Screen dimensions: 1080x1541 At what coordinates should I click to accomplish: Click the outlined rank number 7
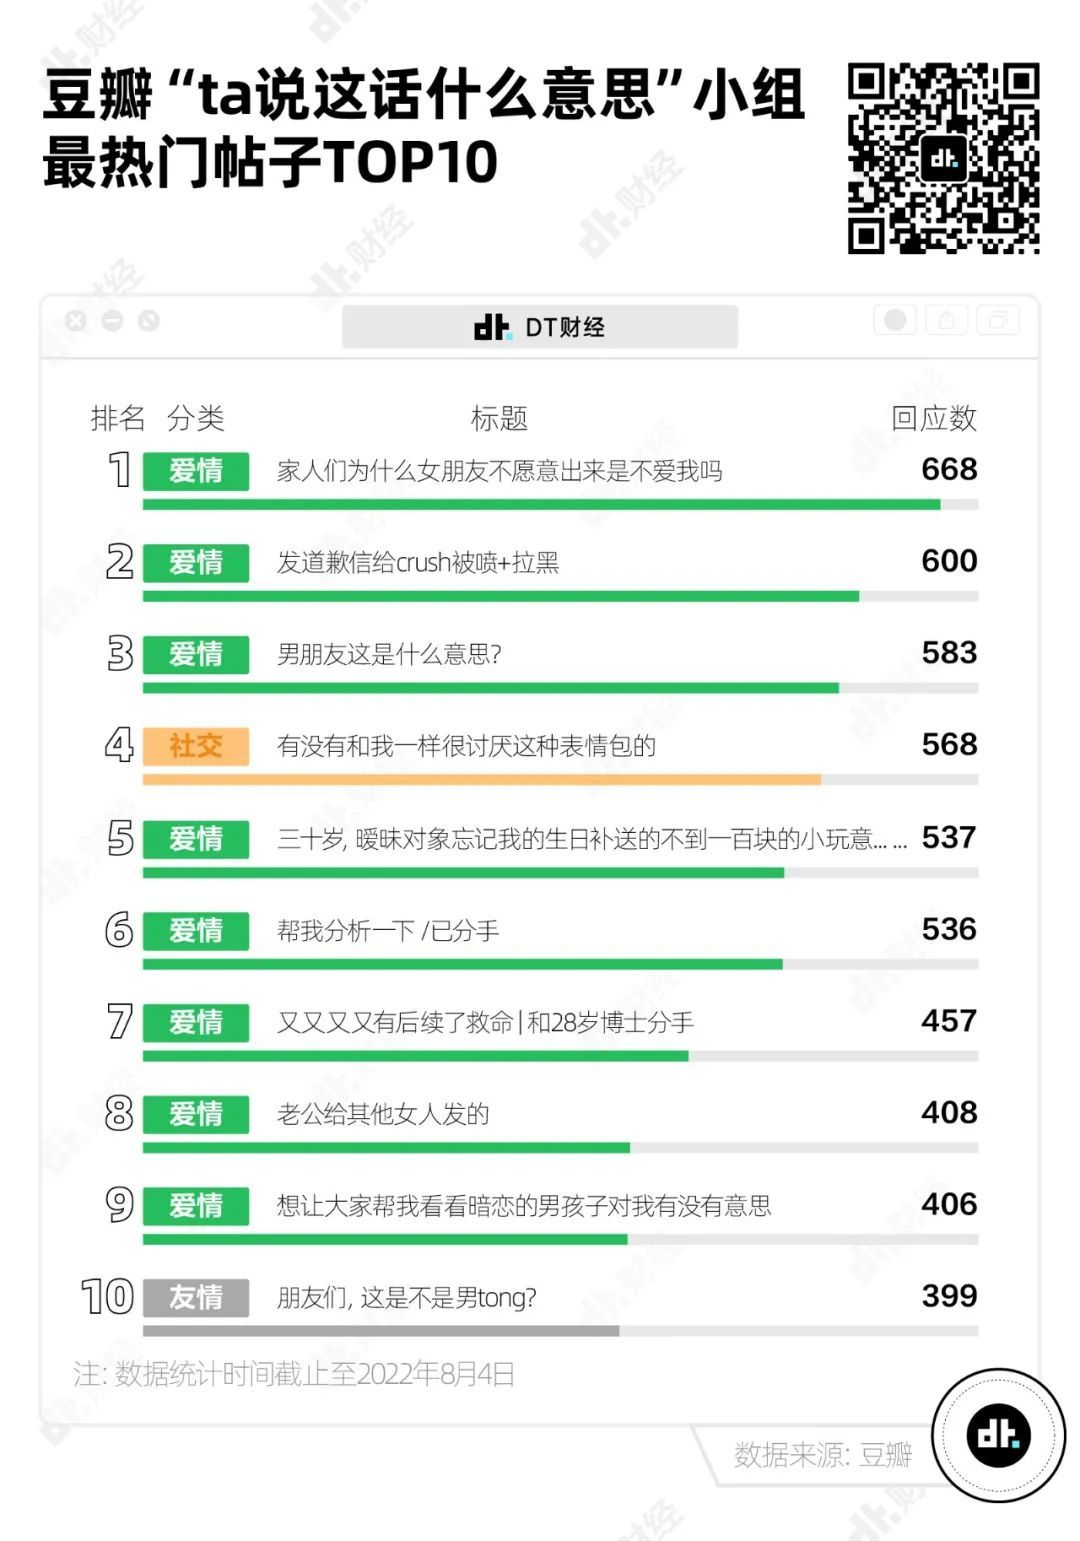point(120,1022)
